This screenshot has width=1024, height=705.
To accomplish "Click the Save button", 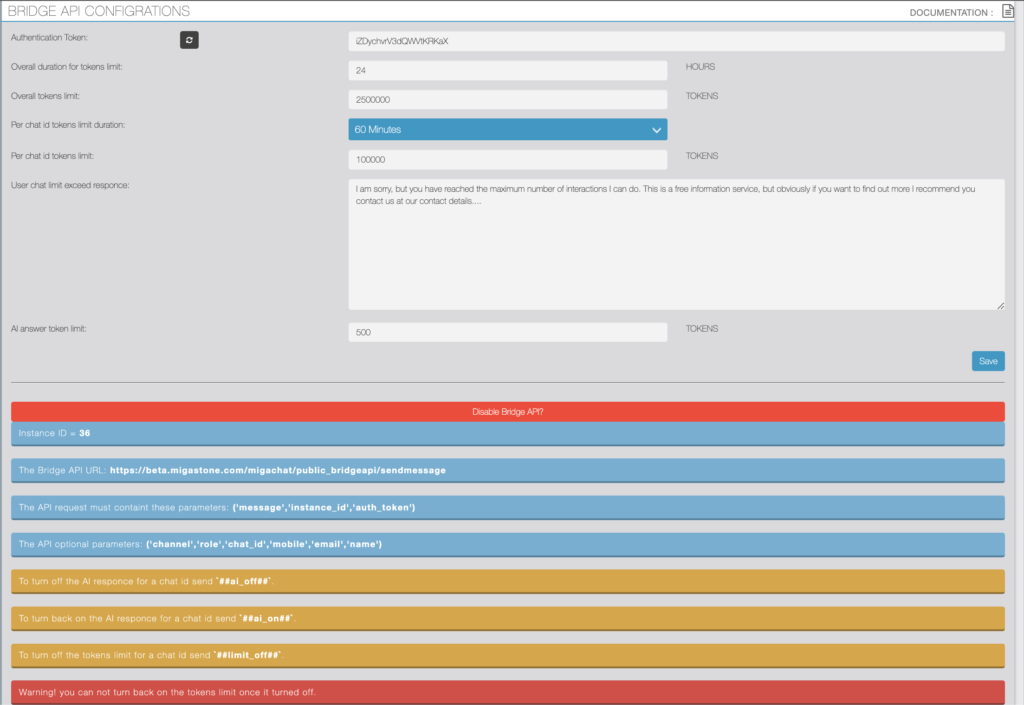I will coord(988,361).
